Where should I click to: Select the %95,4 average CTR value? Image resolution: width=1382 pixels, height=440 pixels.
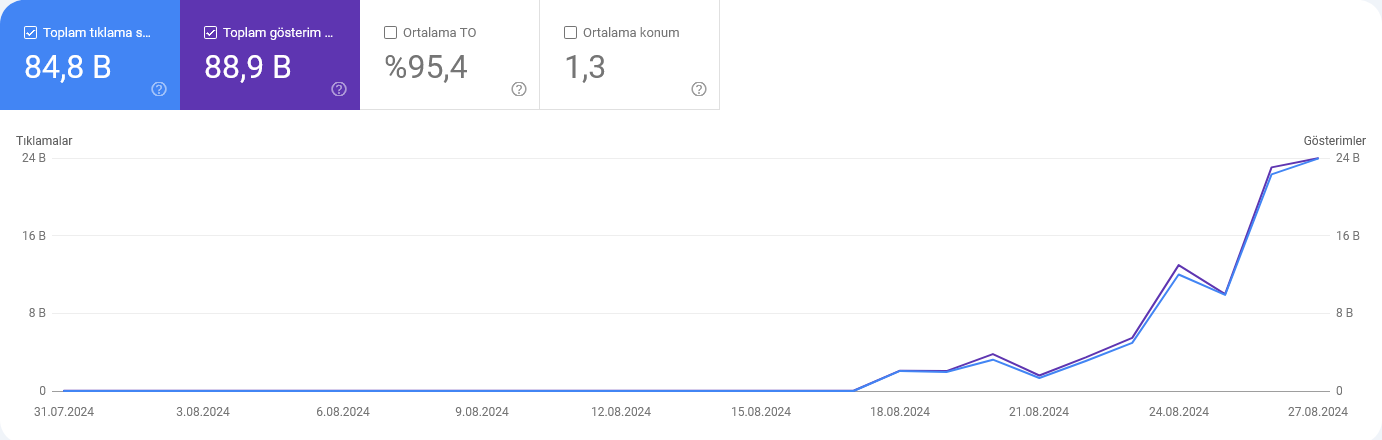pos(426,67)
